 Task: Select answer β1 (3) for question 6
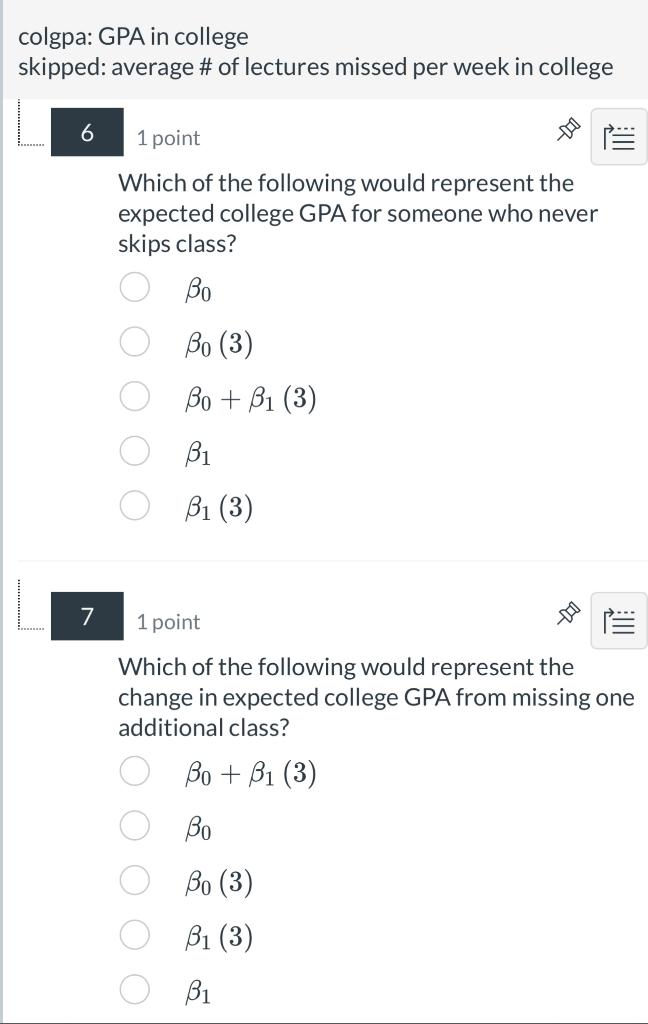click(134, 505)
